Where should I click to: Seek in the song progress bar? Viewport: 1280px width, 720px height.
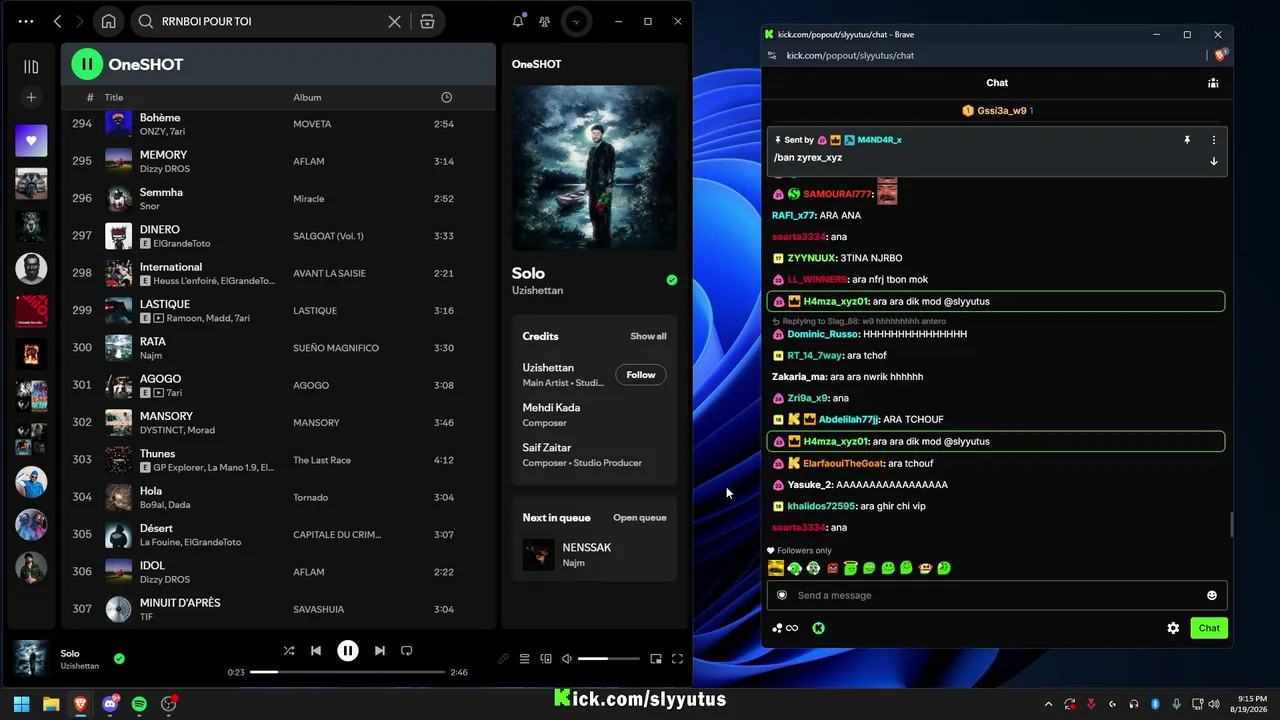(x=347, y=672)
